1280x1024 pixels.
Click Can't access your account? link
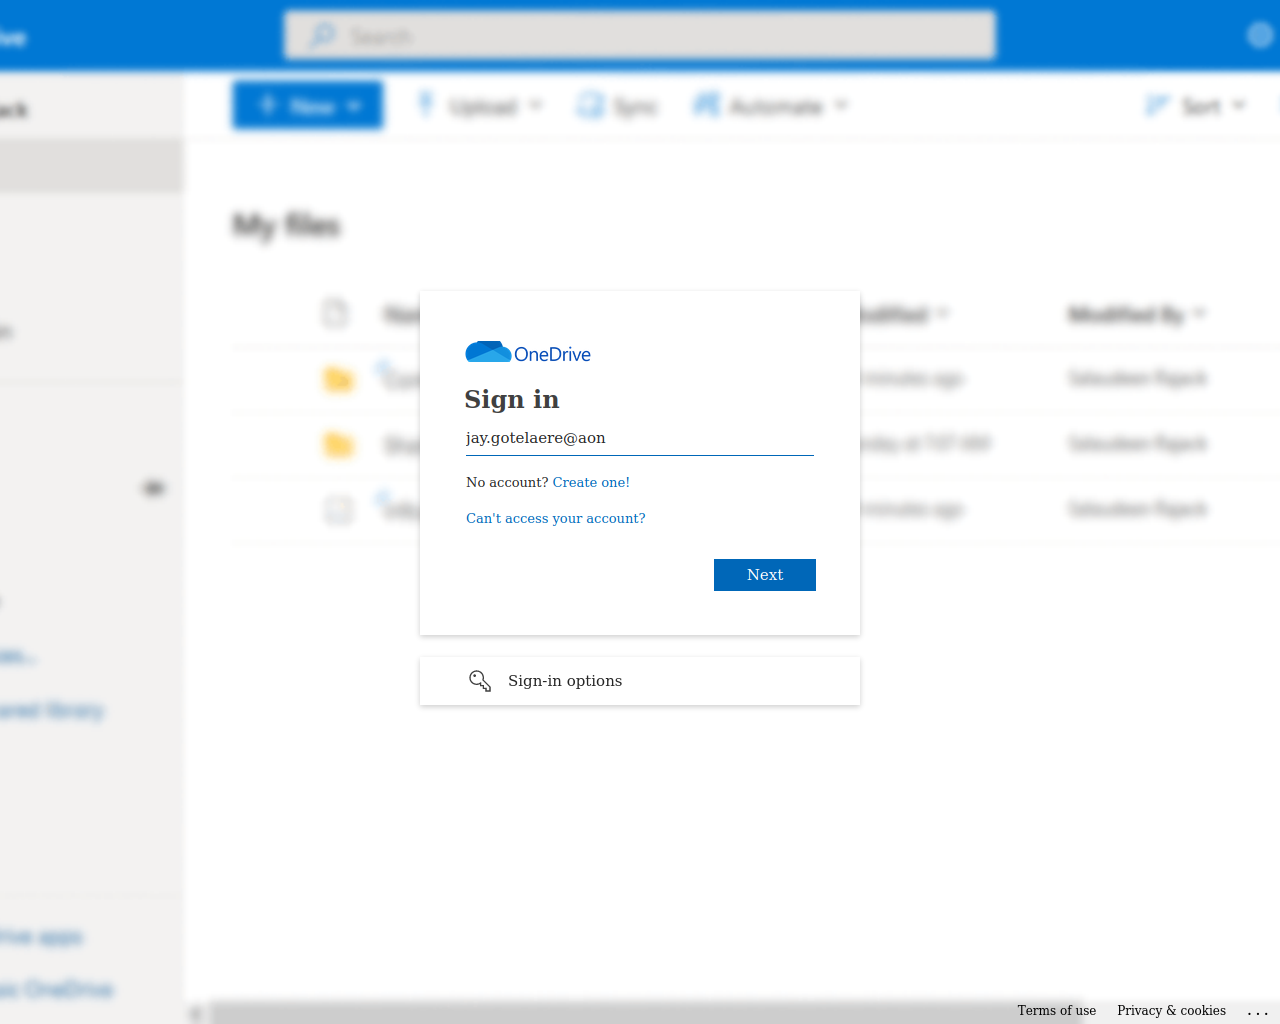click(556, 518)
